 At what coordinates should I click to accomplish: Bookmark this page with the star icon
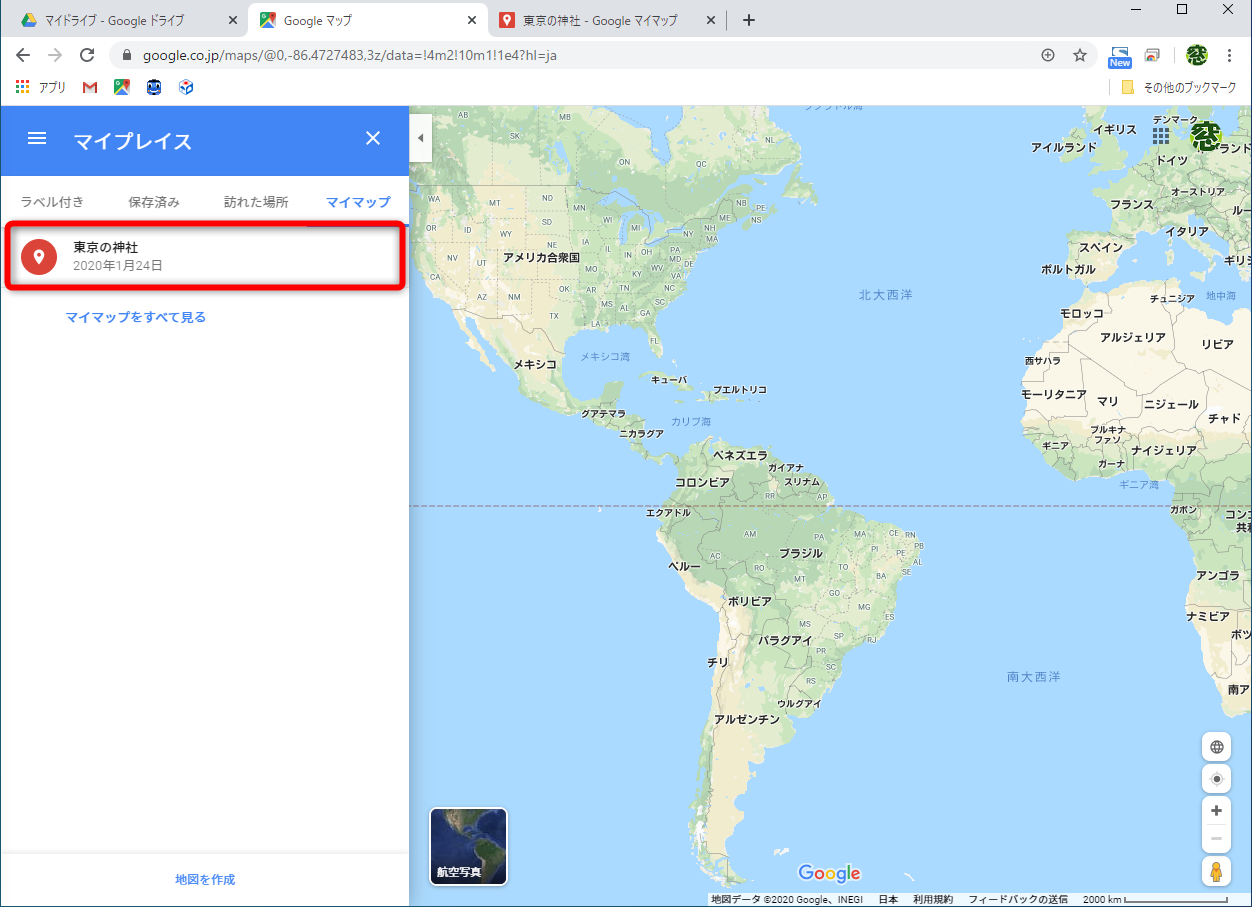tap(1080, 55)
